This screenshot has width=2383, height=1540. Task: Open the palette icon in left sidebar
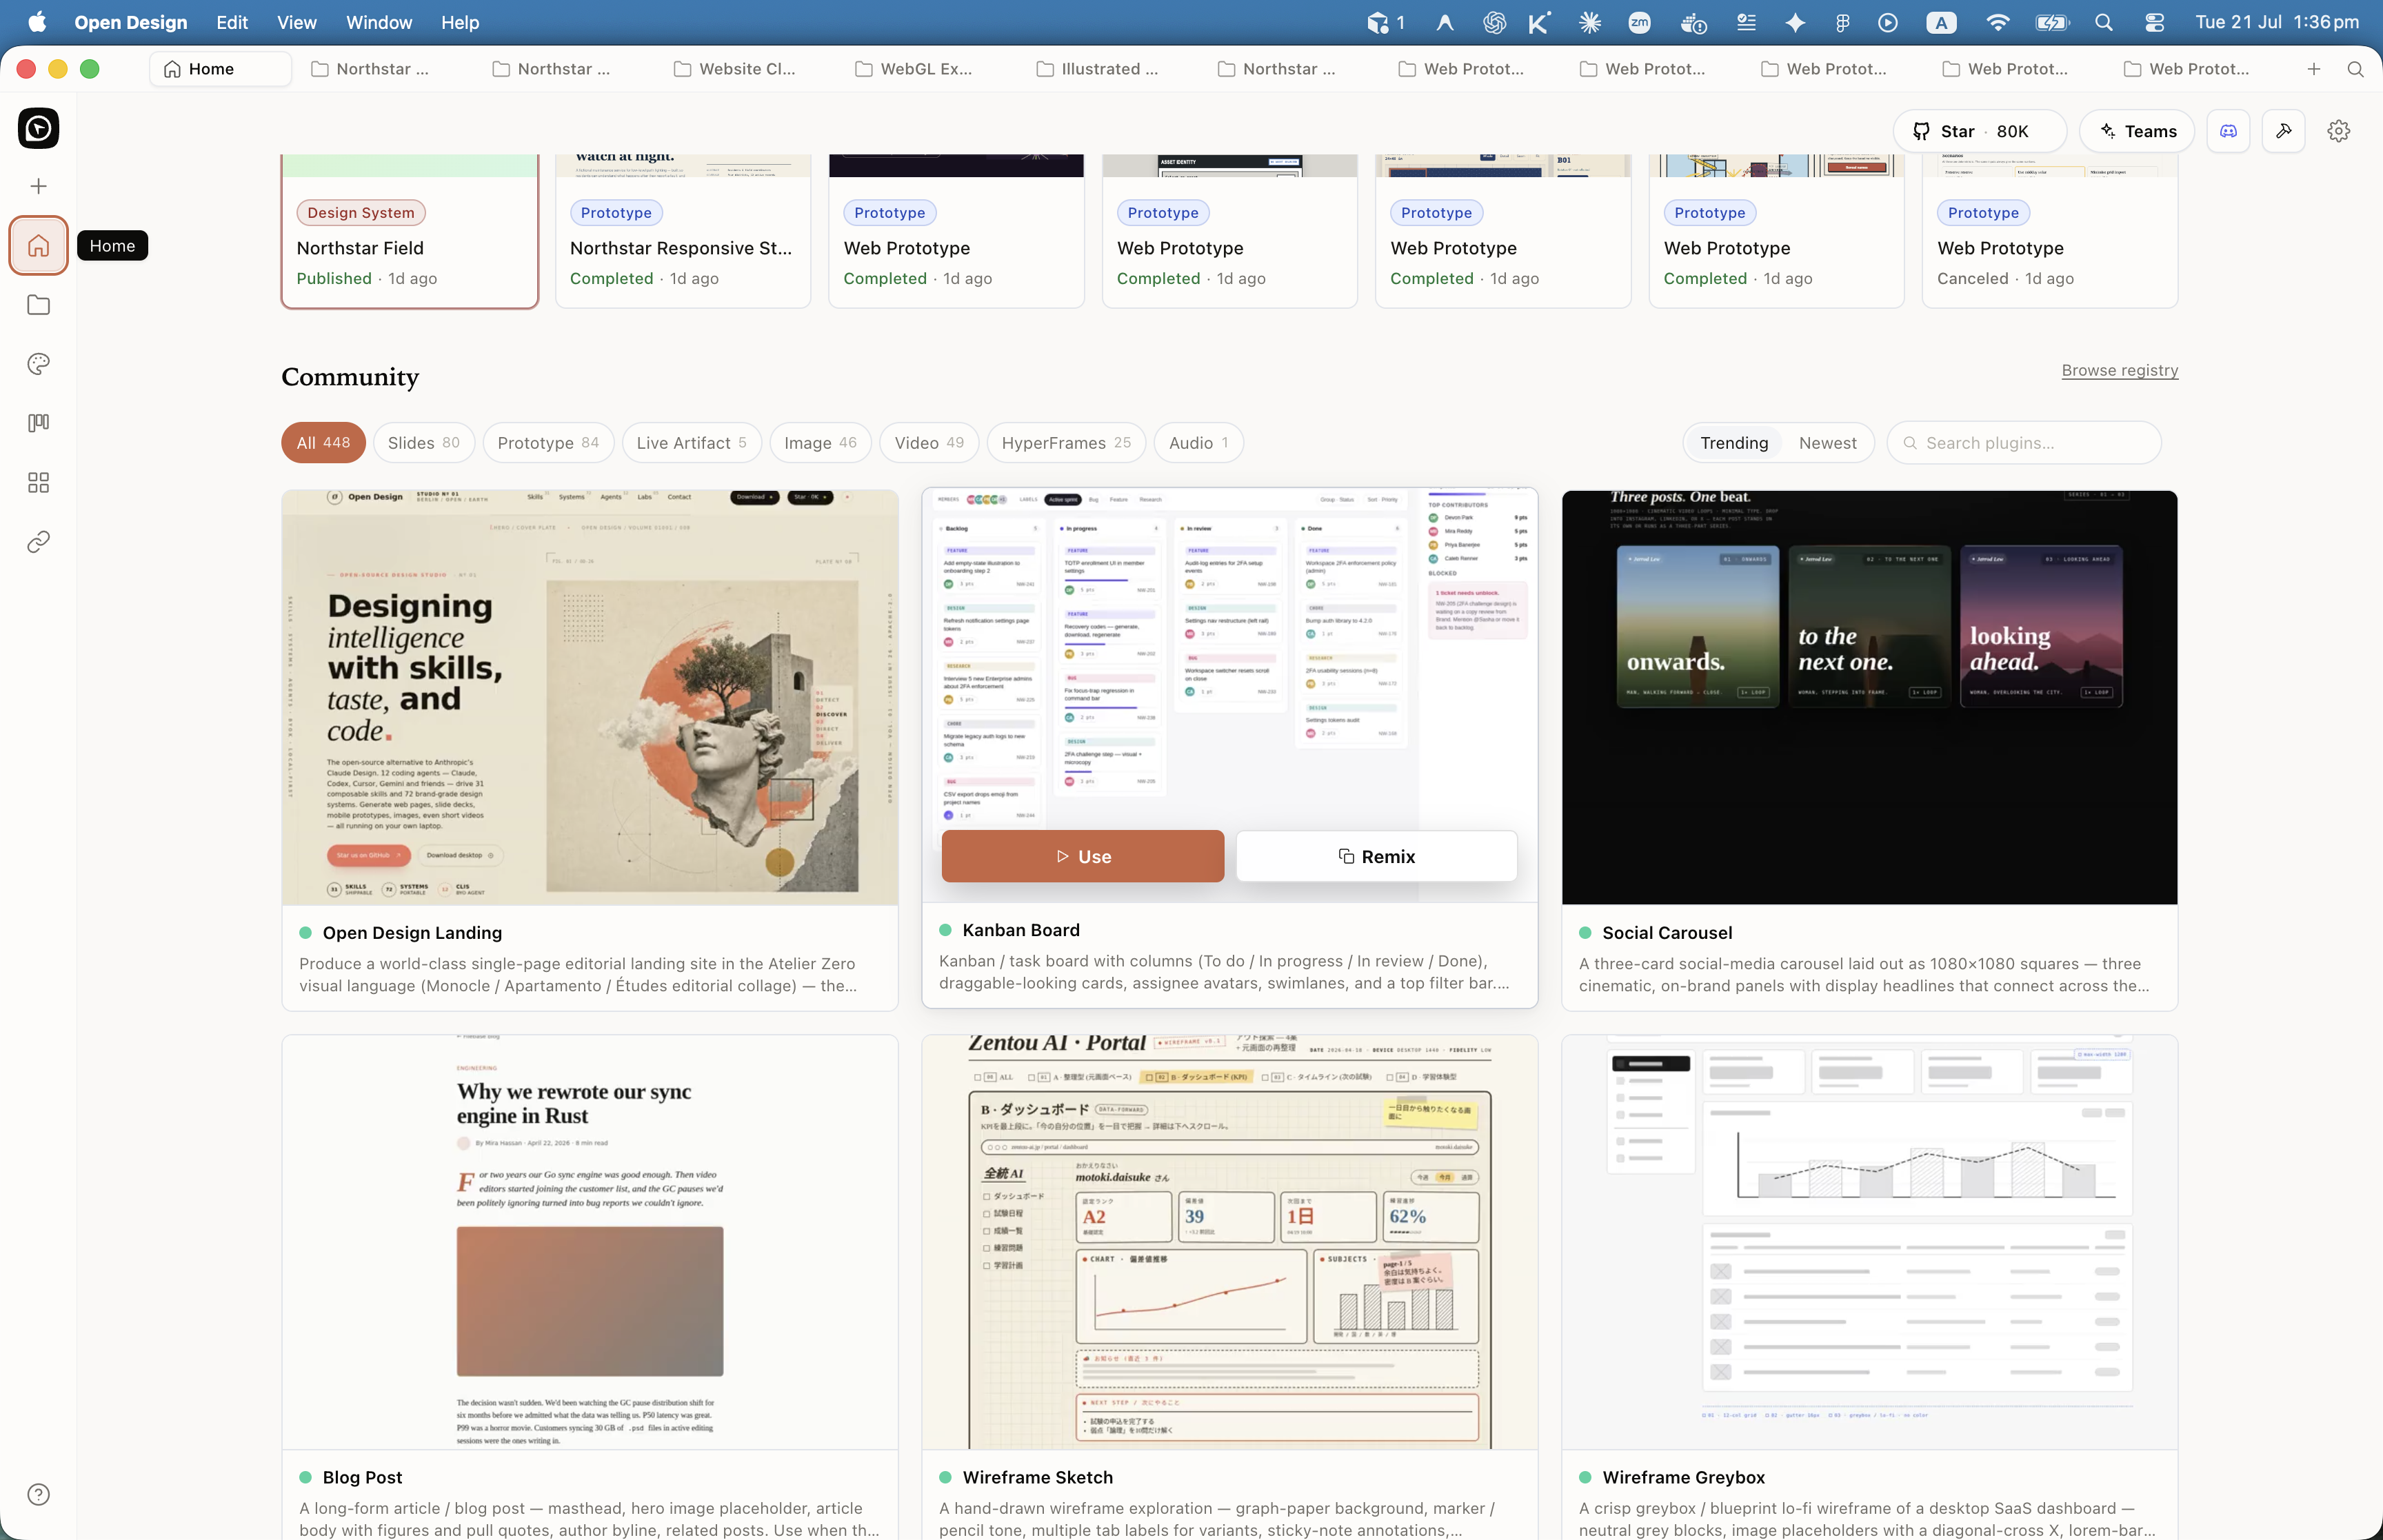(38, 364)
